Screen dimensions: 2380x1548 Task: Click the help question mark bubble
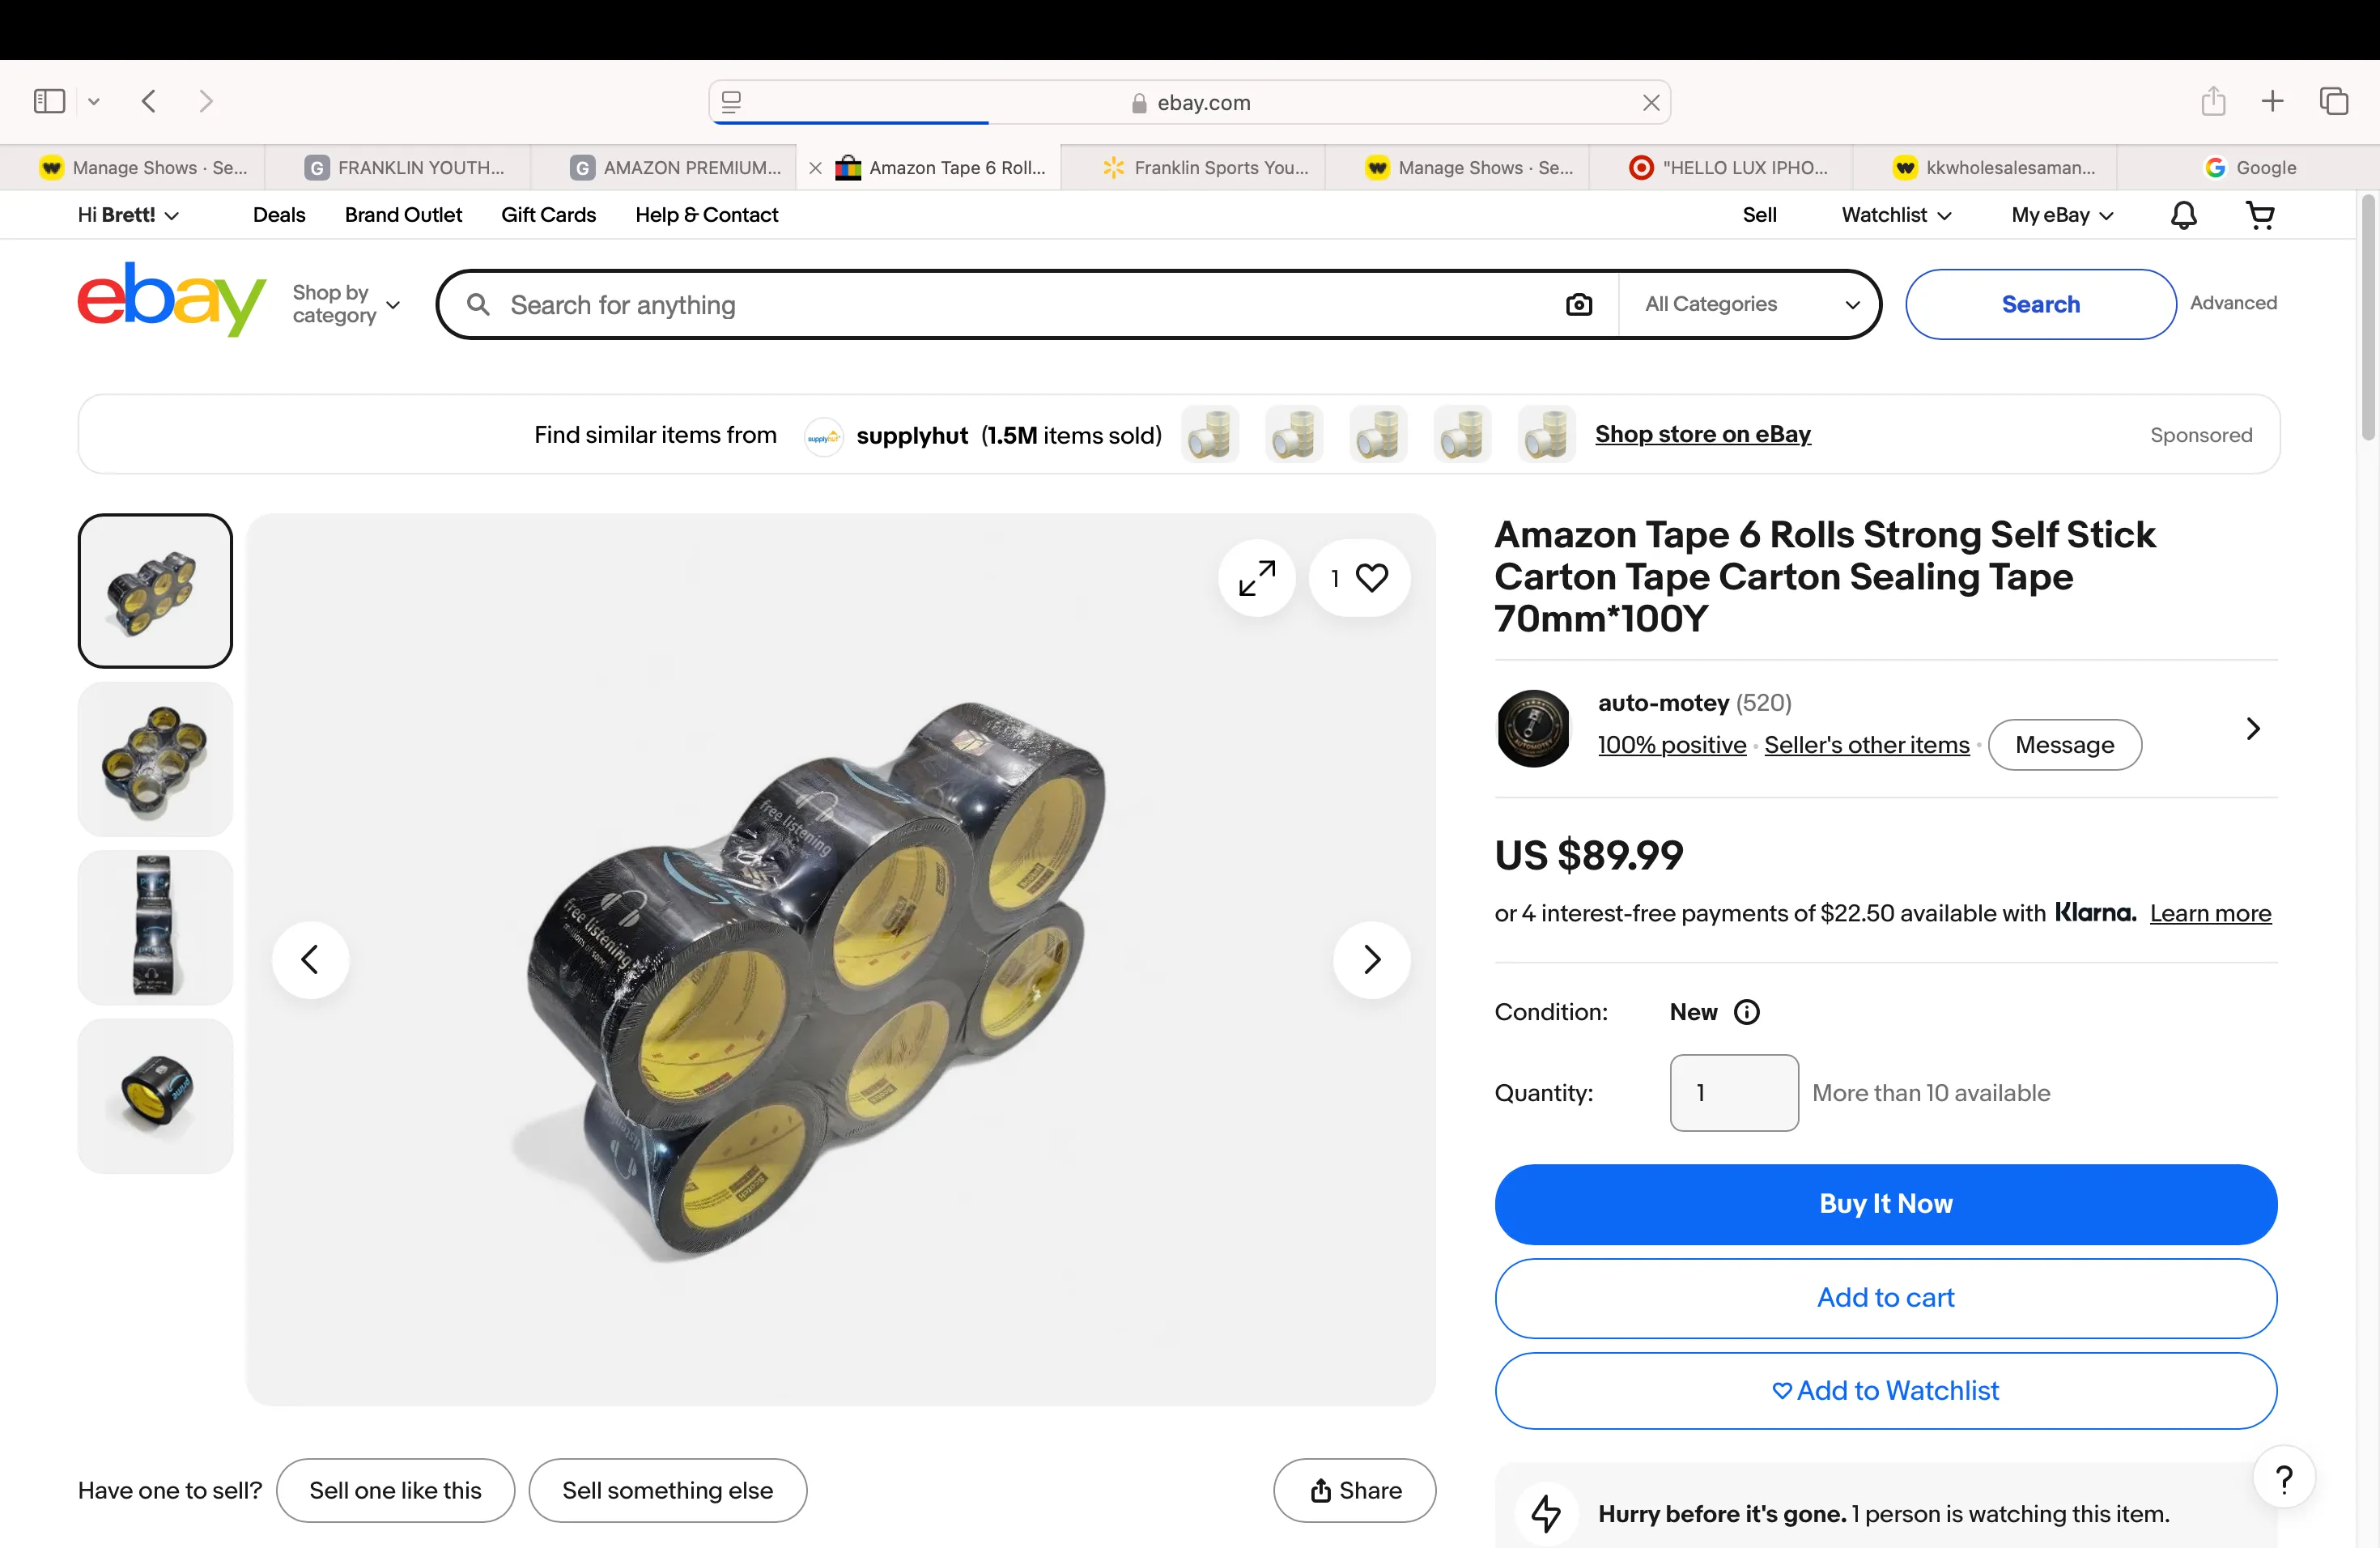pos(2284,1478)
